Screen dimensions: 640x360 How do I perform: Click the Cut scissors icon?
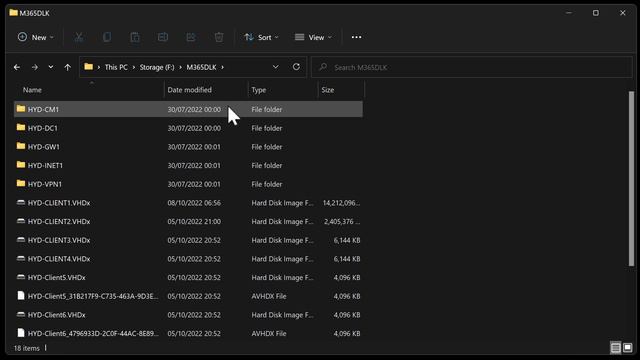(x=79, y=37)
